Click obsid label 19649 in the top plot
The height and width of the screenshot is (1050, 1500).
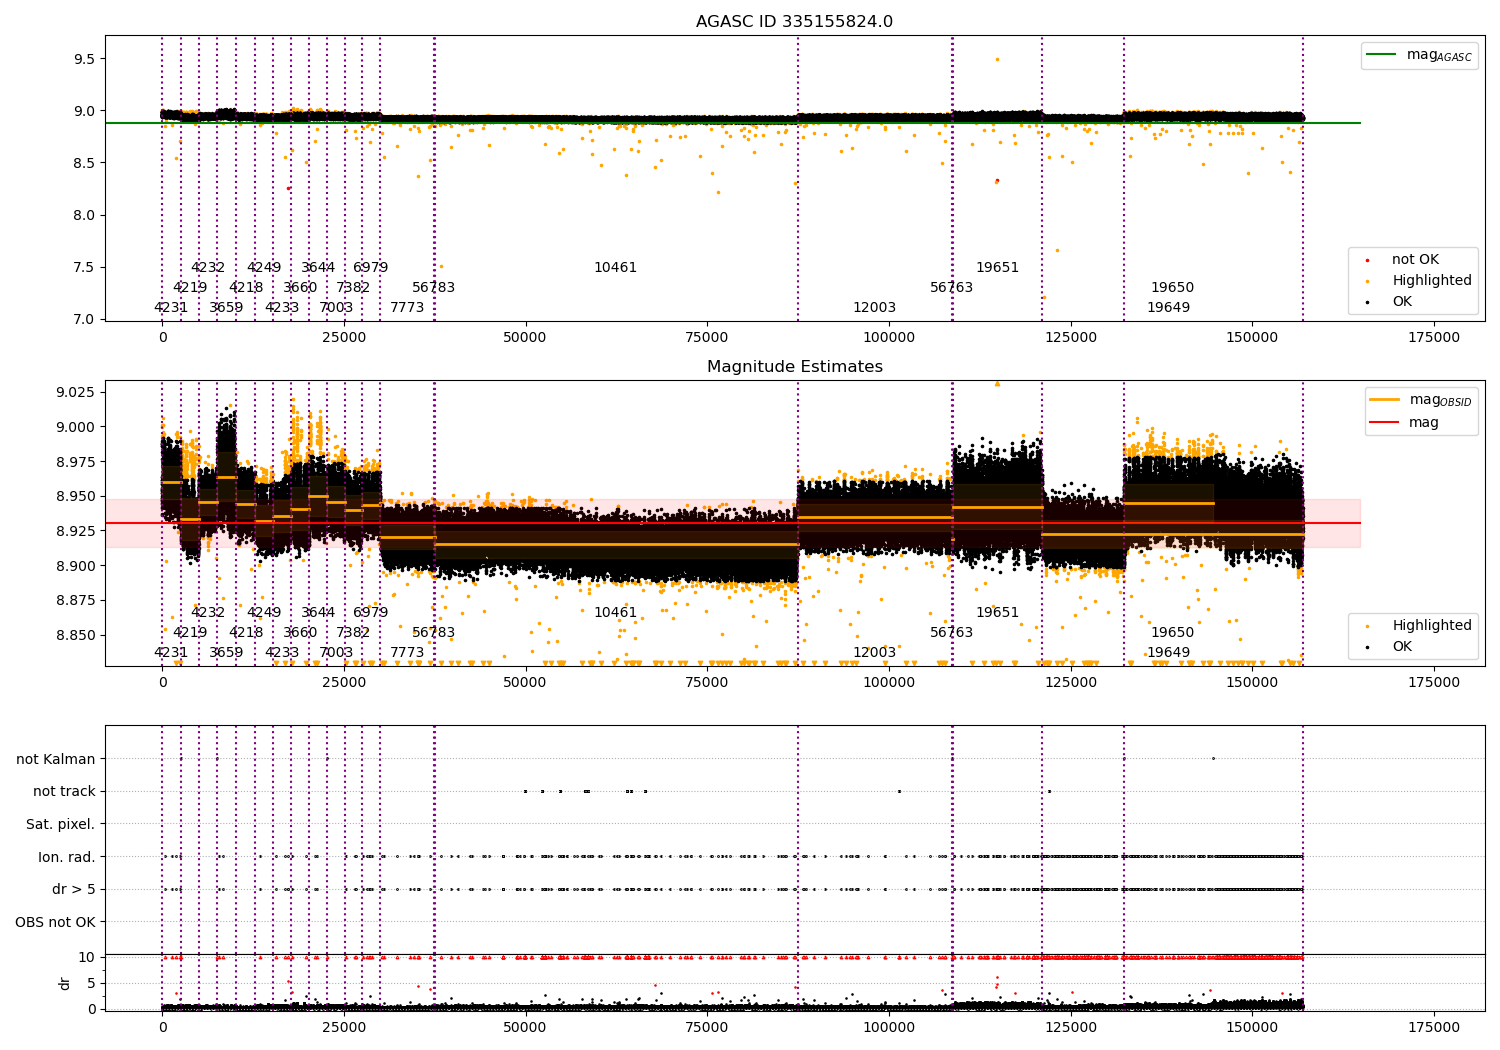[1168, 308]
